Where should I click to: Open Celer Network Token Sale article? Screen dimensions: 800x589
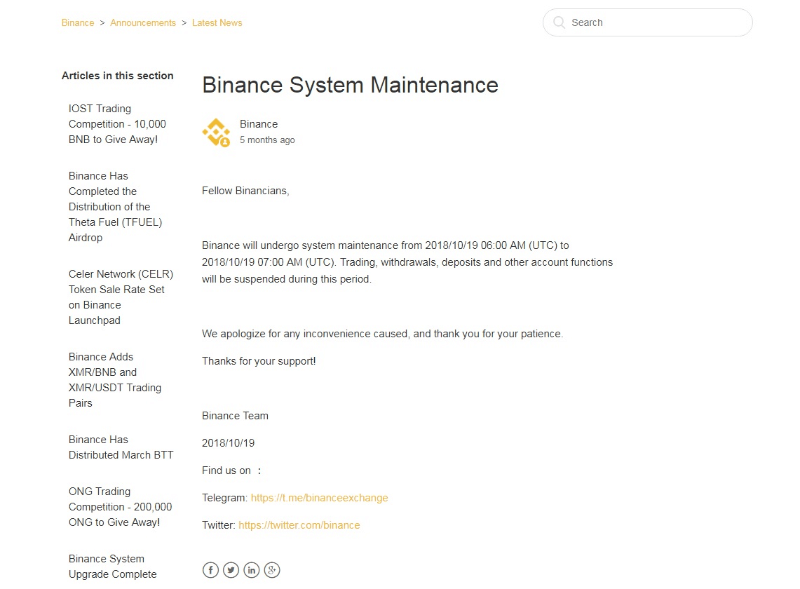click(116, 297)
